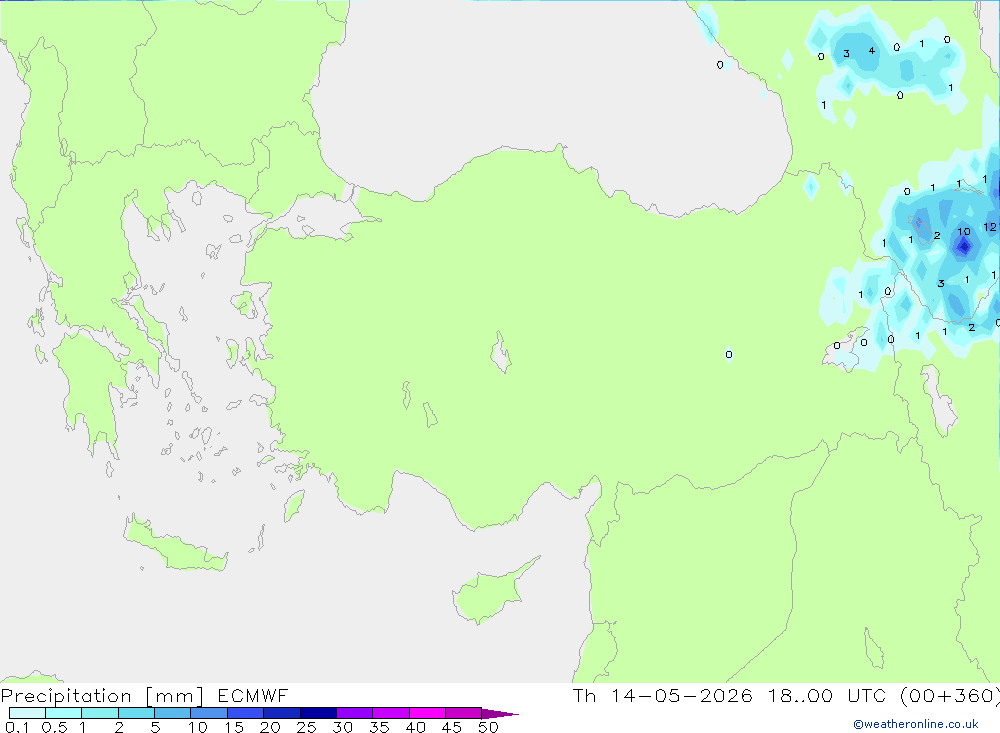Click the 2–5 mm legend color swatch

tap(136, 713)
